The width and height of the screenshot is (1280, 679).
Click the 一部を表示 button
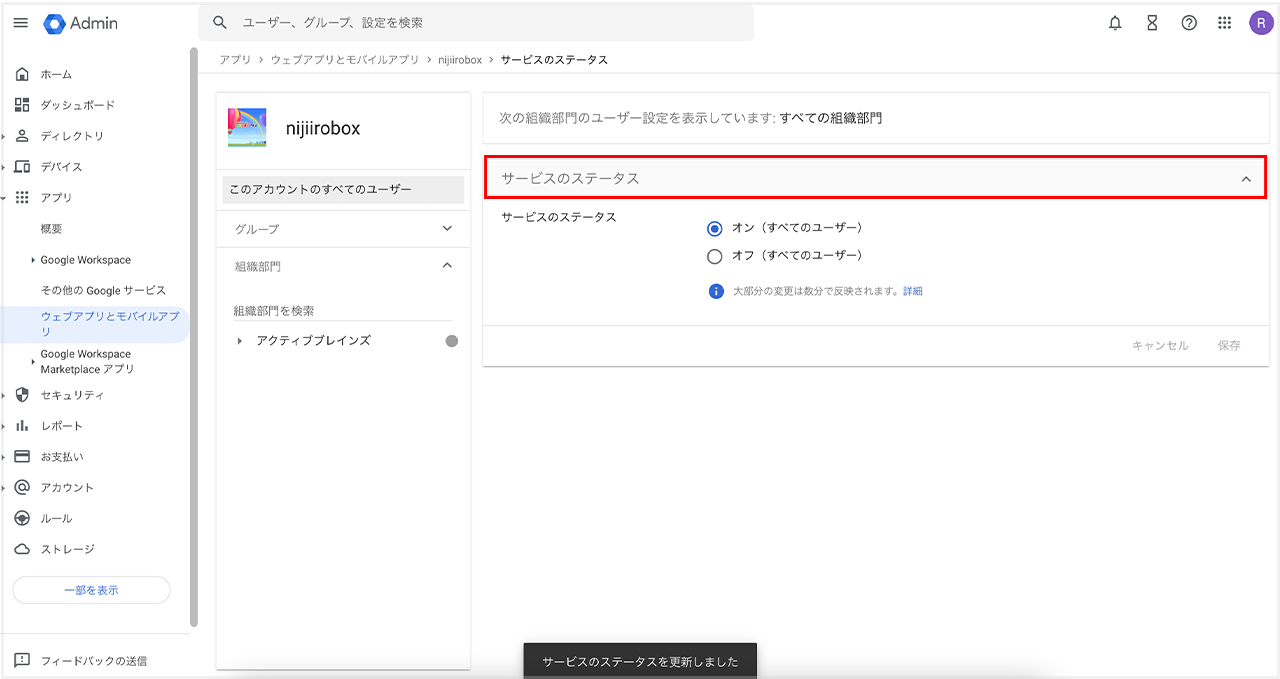click(x=91, y=590)
